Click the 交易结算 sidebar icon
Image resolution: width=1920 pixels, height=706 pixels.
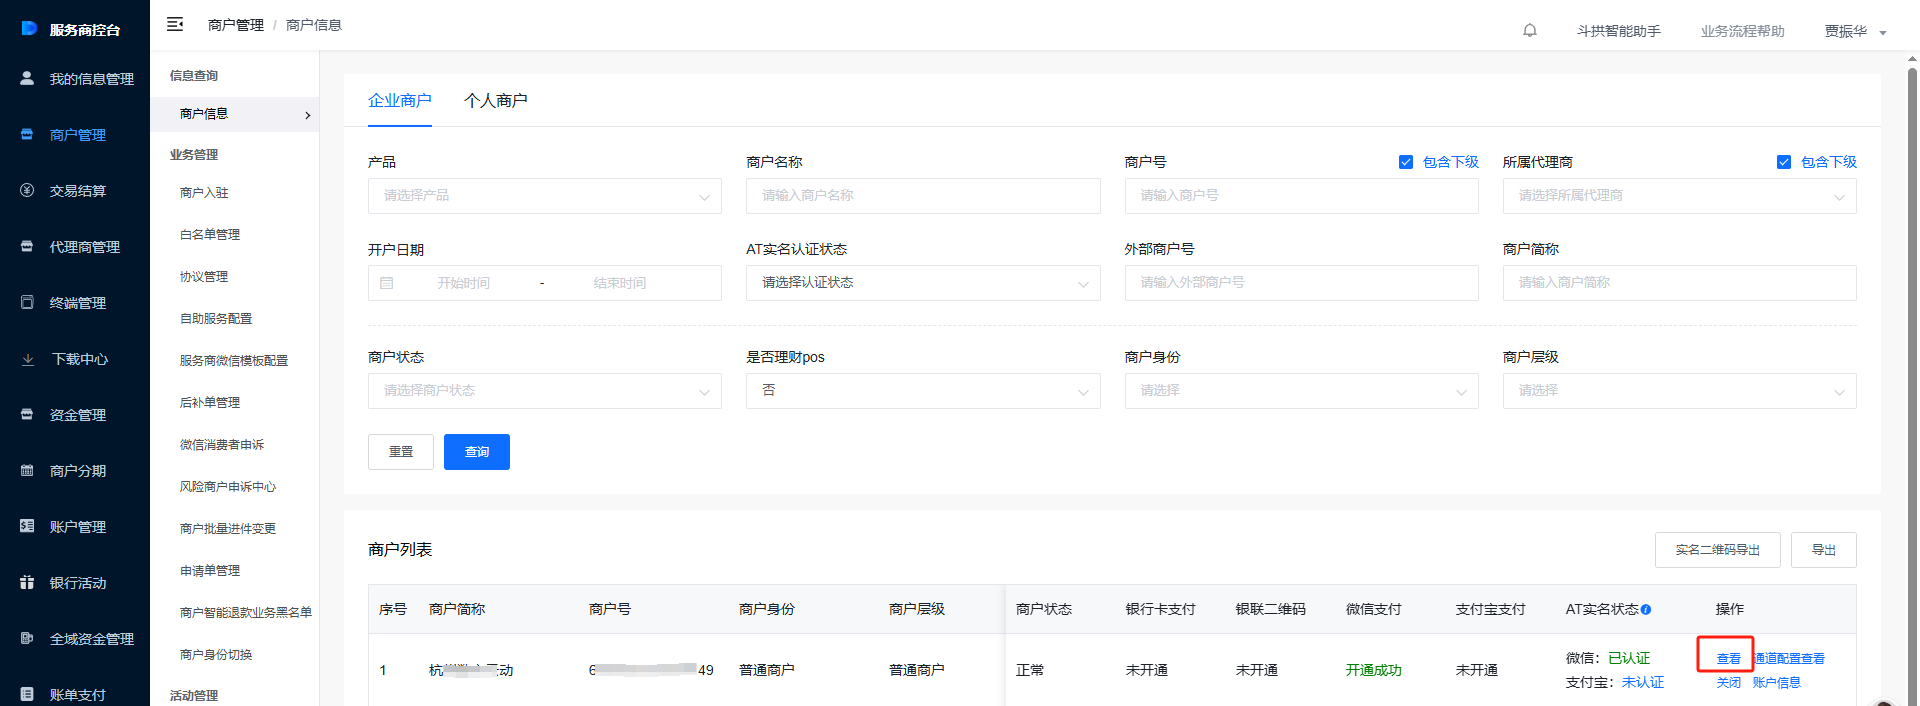point(27,190)
